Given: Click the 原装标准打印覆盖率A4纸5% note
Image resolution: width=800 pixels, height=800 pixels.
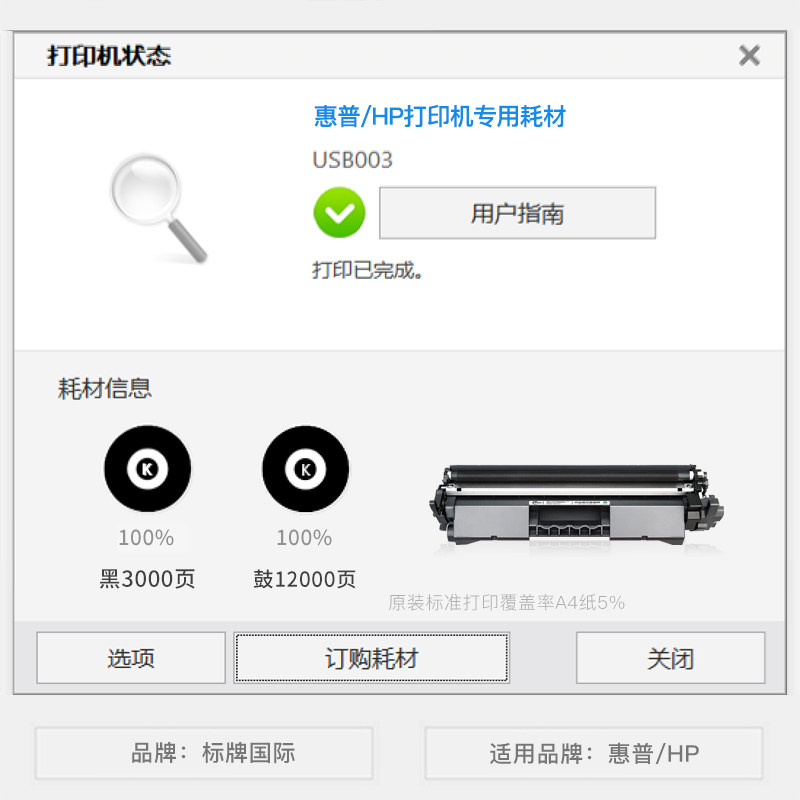Looking at the screenshot, I should click(506, 603).
